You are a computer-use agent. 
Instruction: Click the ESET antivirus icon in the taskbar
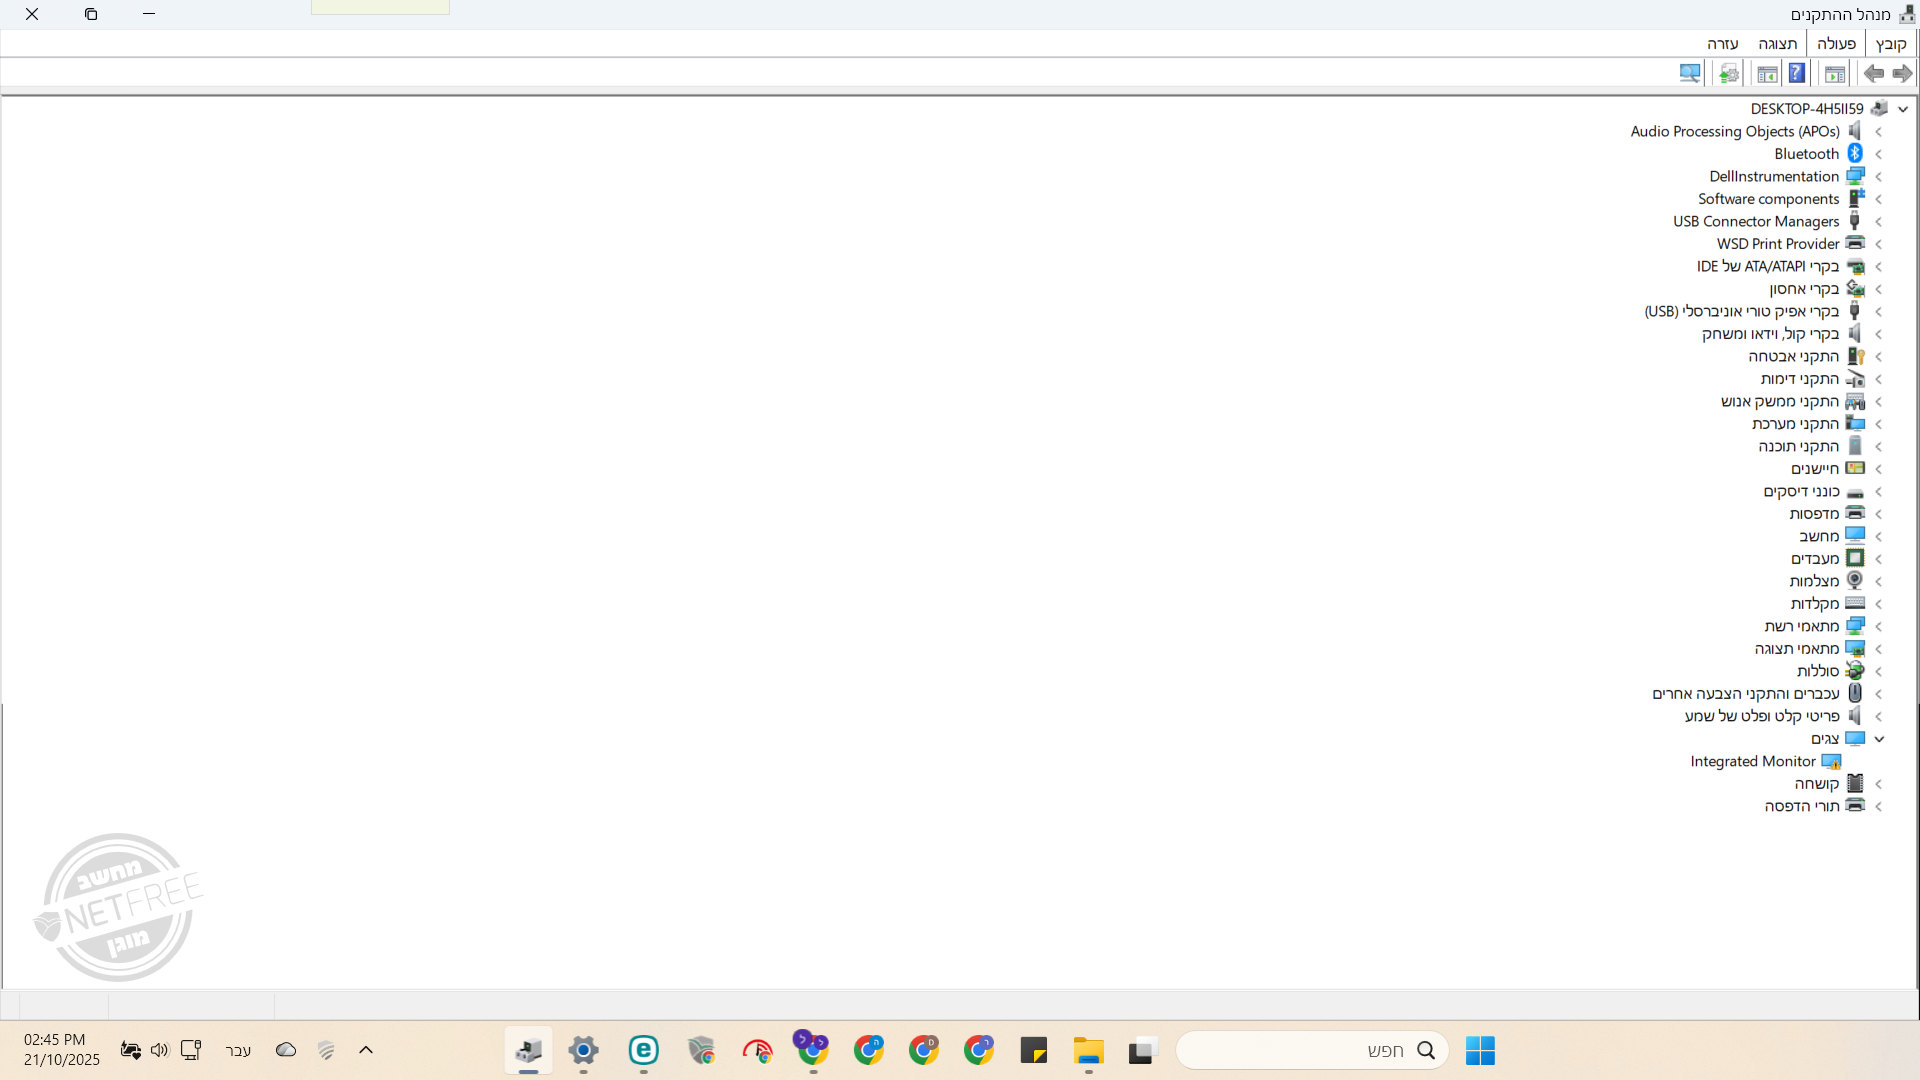[643, 1051]
